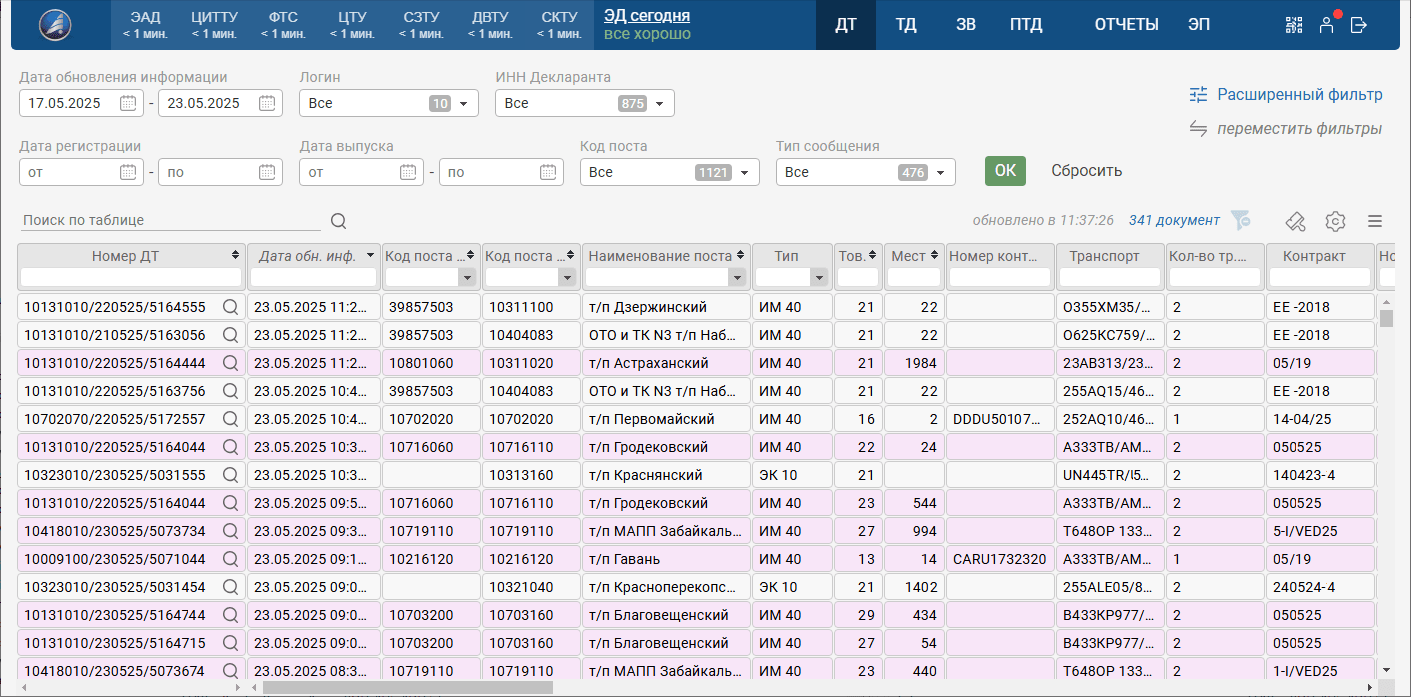The image size is (1411, 697).
Task: View details of declaration 10131010/220525/5164555
Action: pyautogui.click(x=231, y=307)
